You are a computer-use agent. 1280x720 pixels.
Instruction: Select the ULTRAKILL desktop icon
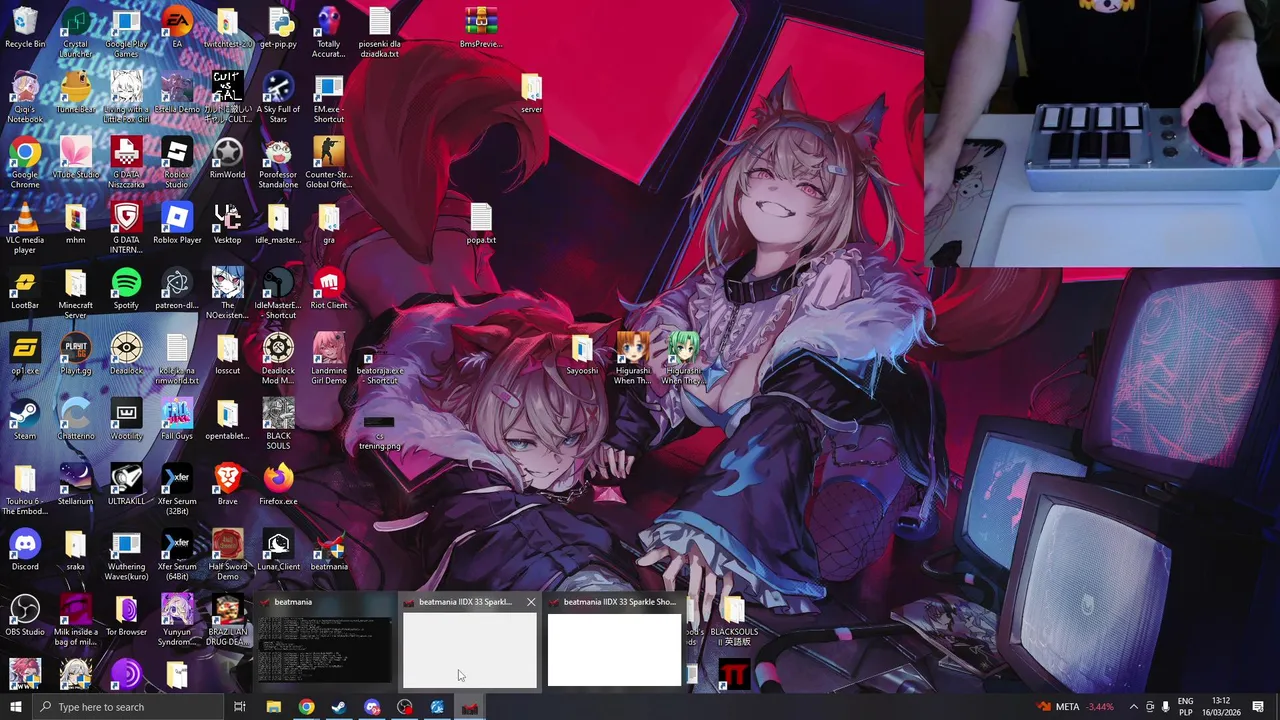click(x=126, y=485)
